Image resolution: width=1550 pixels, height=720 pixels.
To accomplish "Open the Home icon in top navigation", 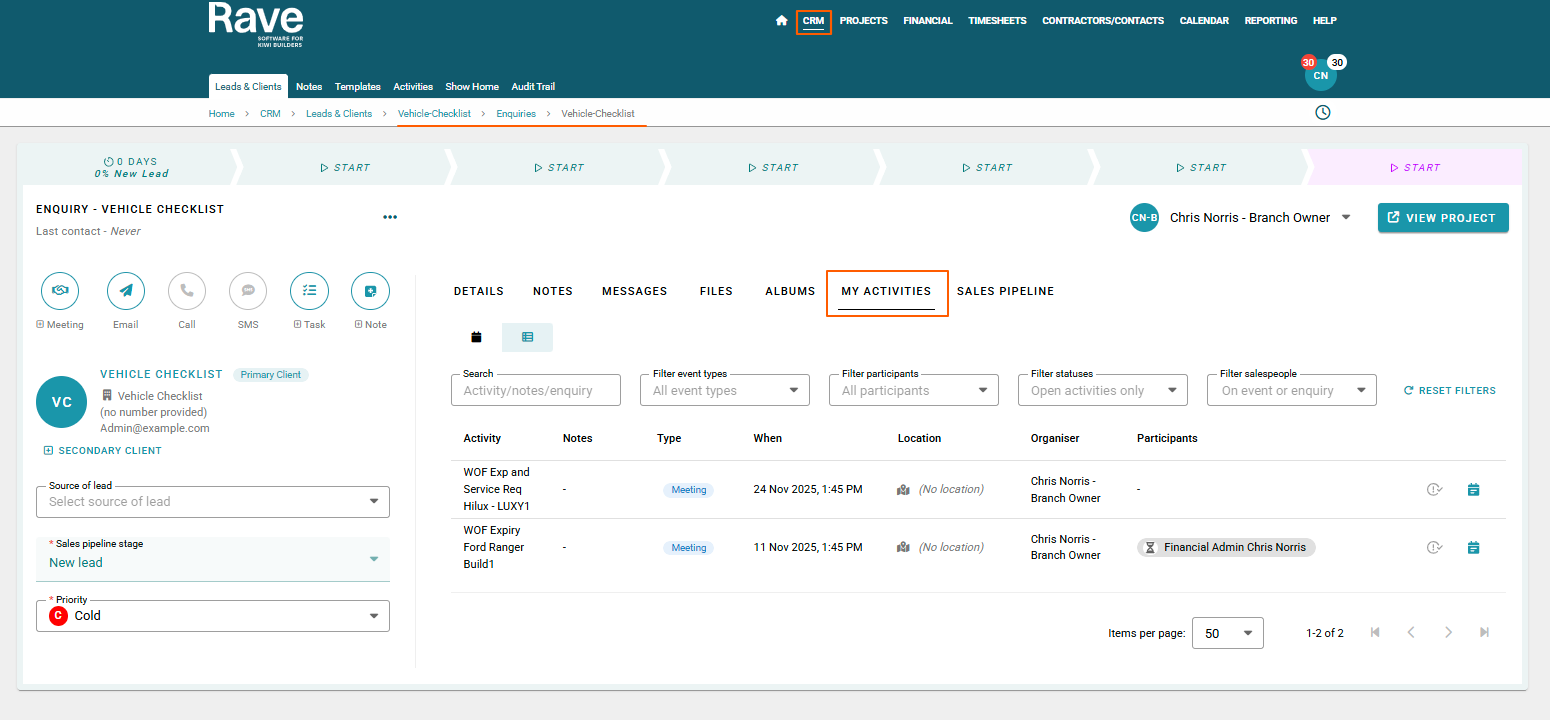I will (x=781, y=21).
